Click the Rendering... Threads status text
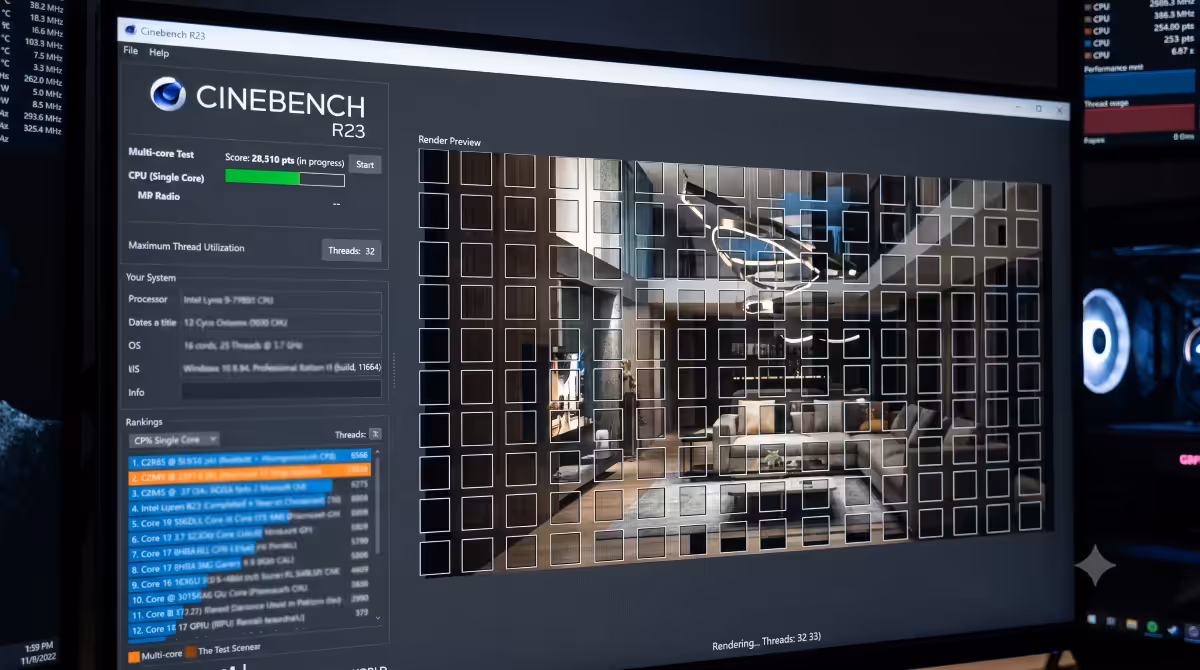 coord(766,644)
